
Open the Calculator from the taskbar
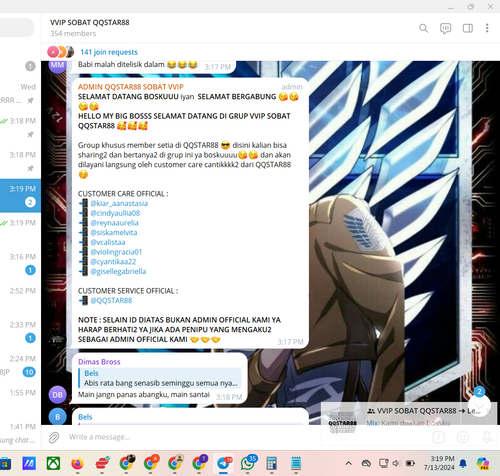pyautogui.click(x=272, y=463)
